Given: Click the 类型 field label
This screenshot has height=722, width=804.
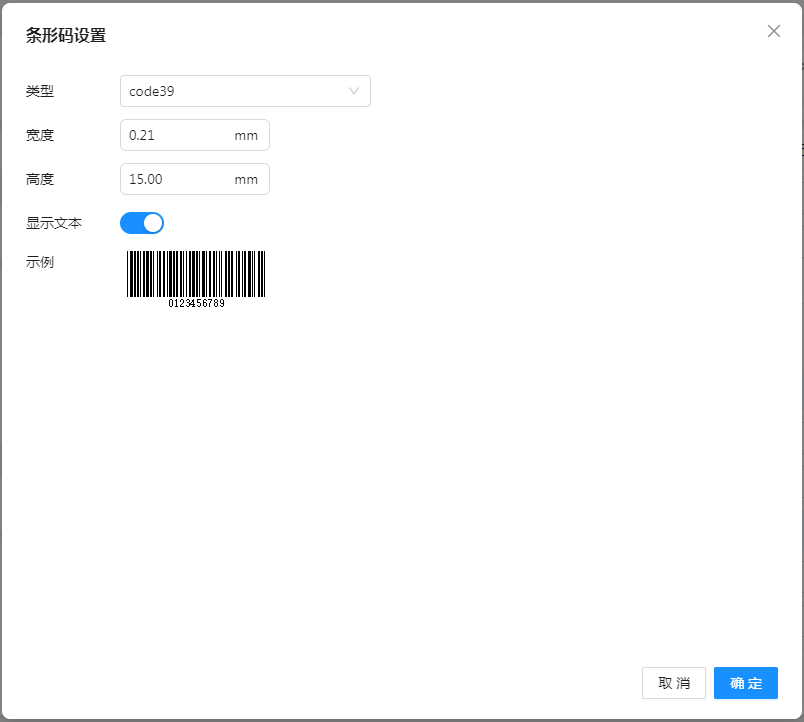Looking at the screenshot, I should coord(40,91).
